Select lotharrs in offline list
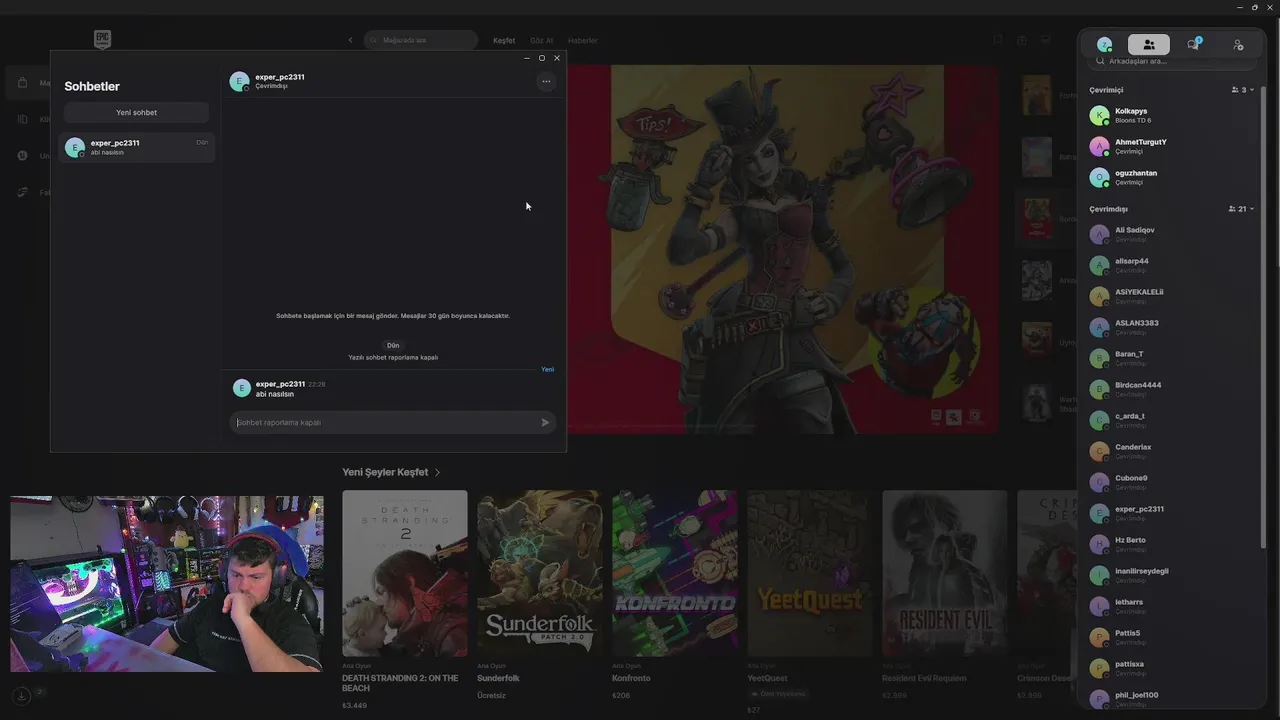 [1172, 606]
